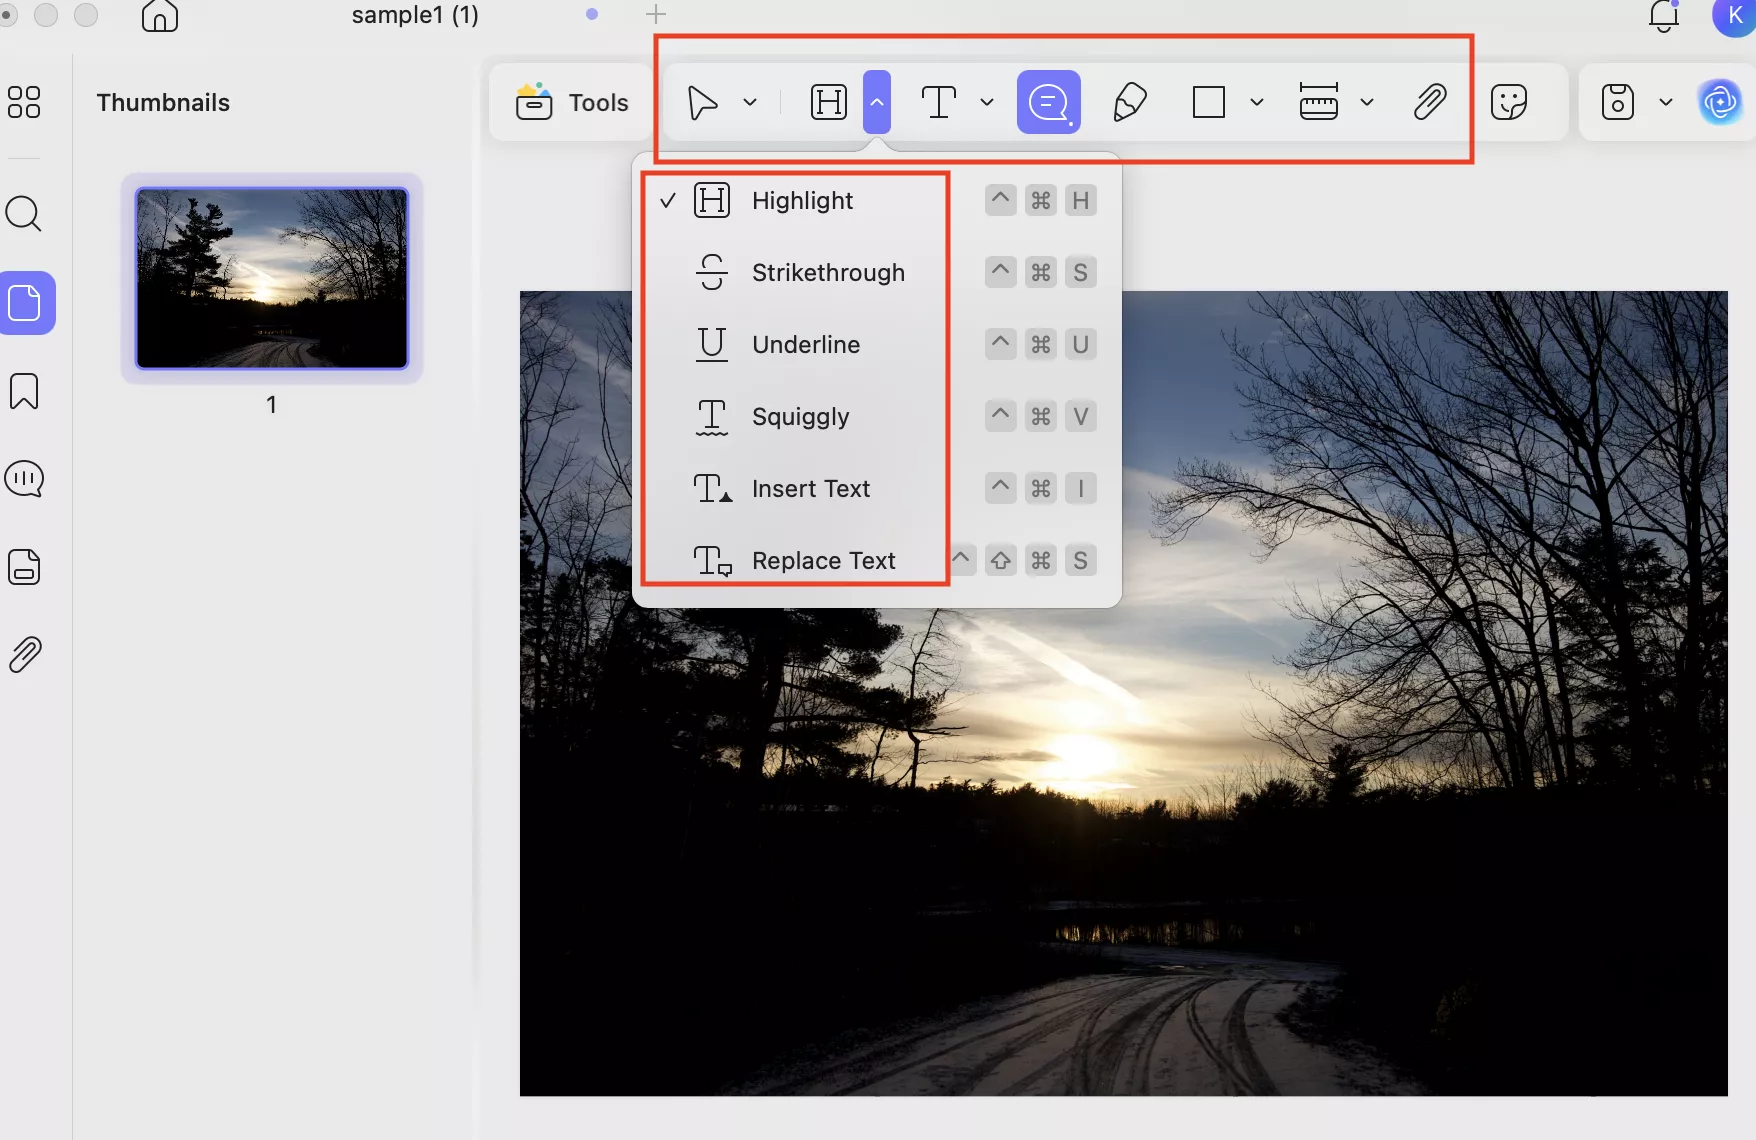This screenshot has width=1756, height=1140.
Task: Activate the blue text comment tool
Action: pyautogui.click(x=1047, y=101)
